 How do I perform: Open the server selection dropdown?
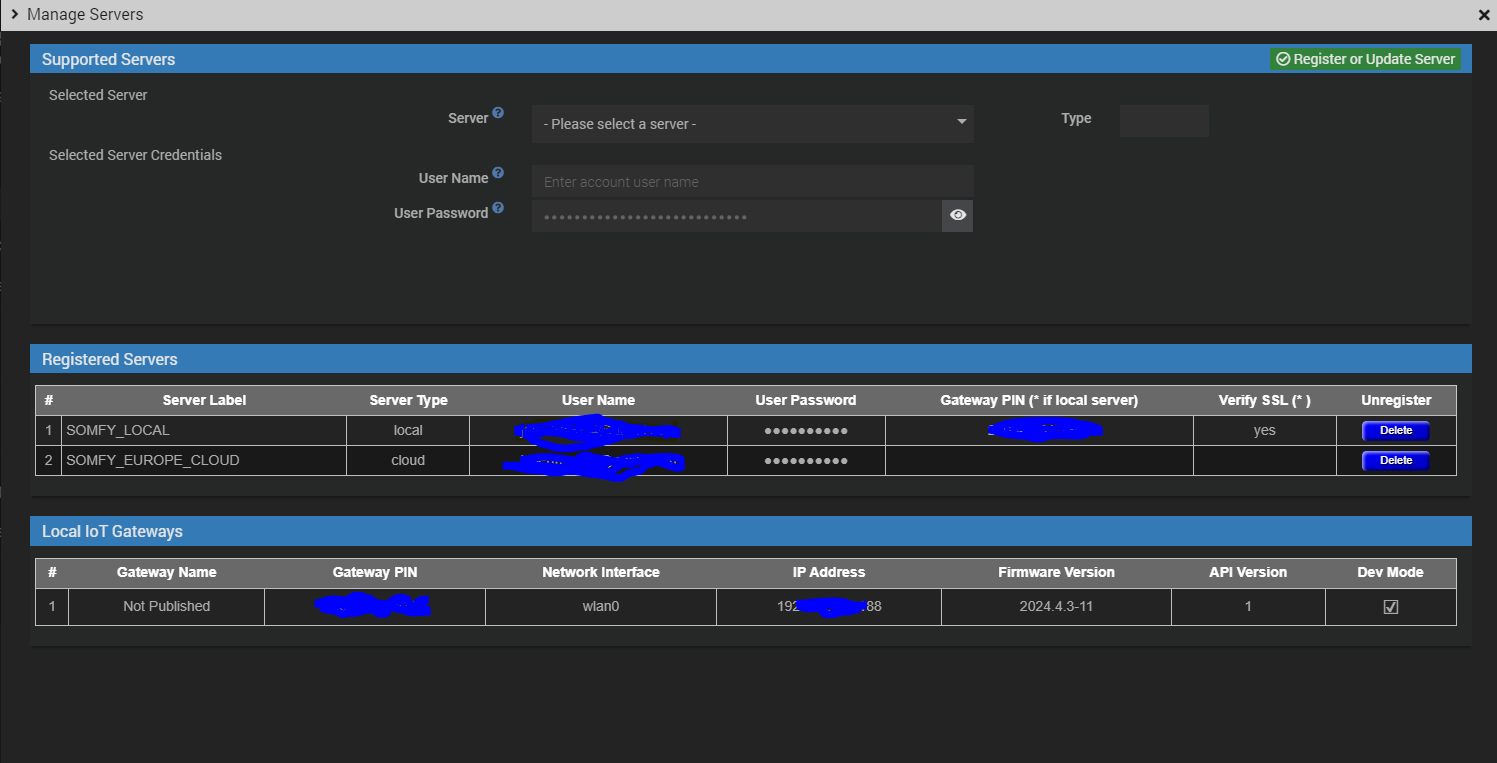752,124
